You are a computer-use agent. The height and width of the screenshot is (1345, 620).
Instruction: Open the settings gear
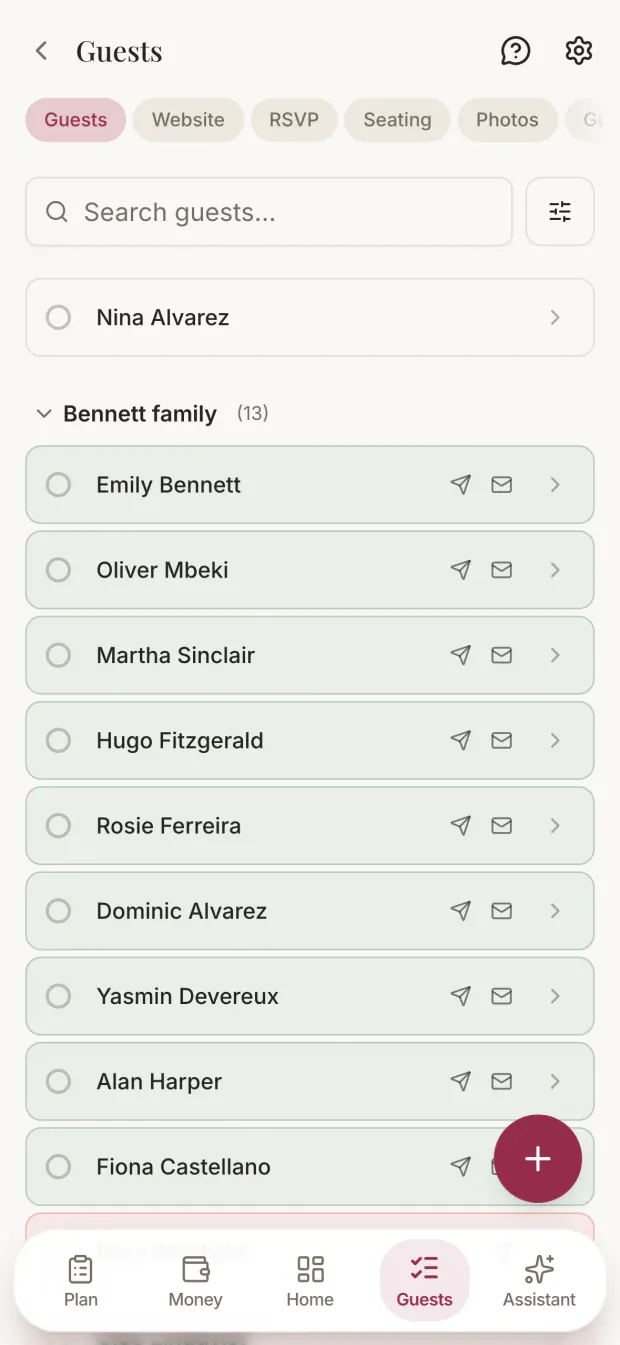click(x=579, y=51)
